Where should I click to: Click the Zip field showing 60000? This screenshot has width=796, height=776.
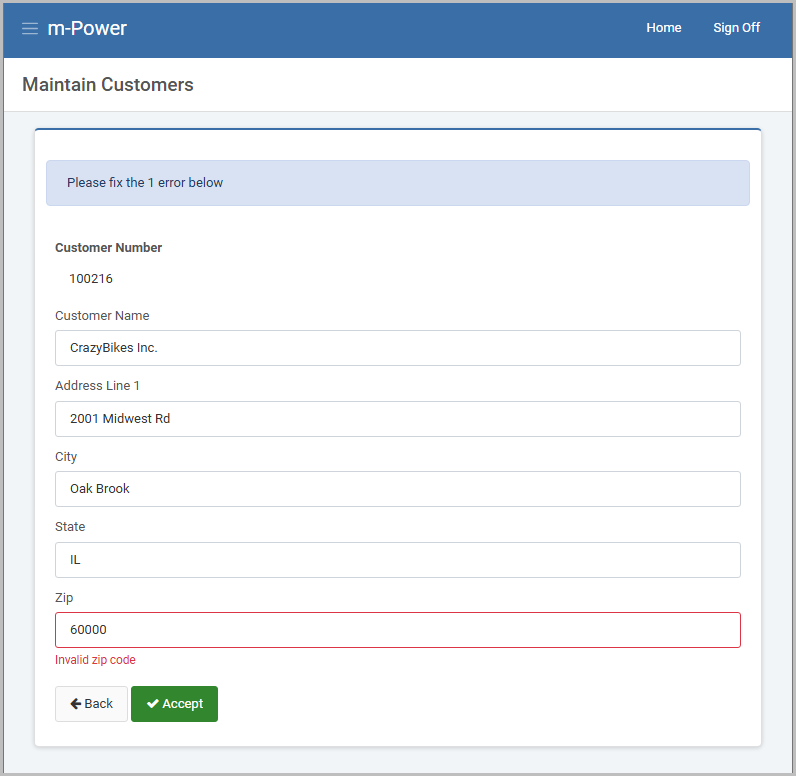(x=397, y=630)
